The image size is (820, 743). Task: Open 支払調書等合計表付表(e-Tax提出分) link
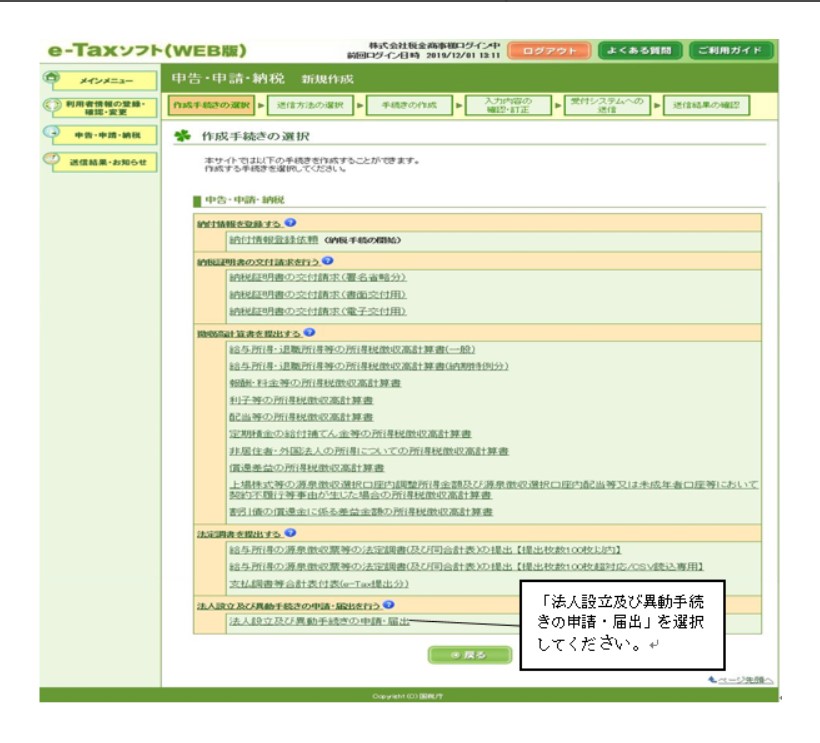(x=319, y=583)
